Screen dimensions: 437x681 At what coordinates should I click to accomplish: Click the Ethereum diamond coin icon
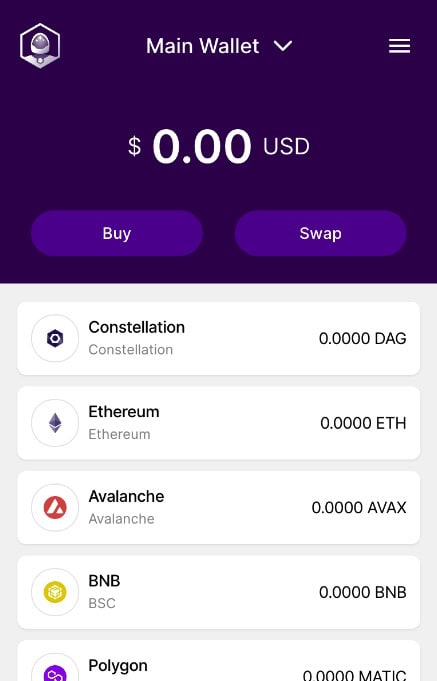click(x=55, y=423)
